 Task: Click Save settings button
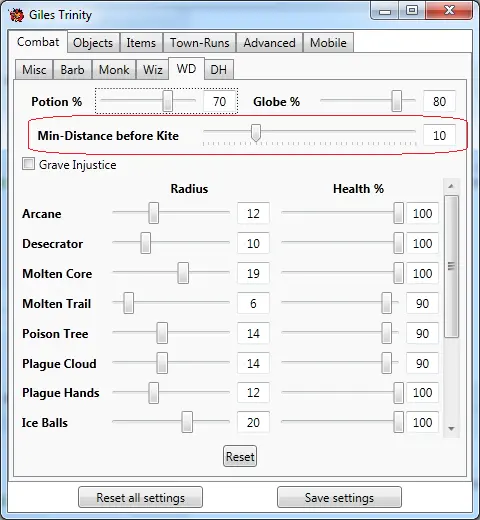339,497
